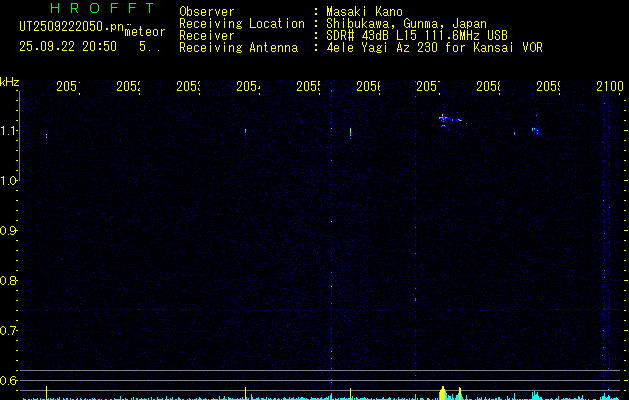The image size is (629, 400).
Task: Click the 2058 time marker
Action: 489,87
